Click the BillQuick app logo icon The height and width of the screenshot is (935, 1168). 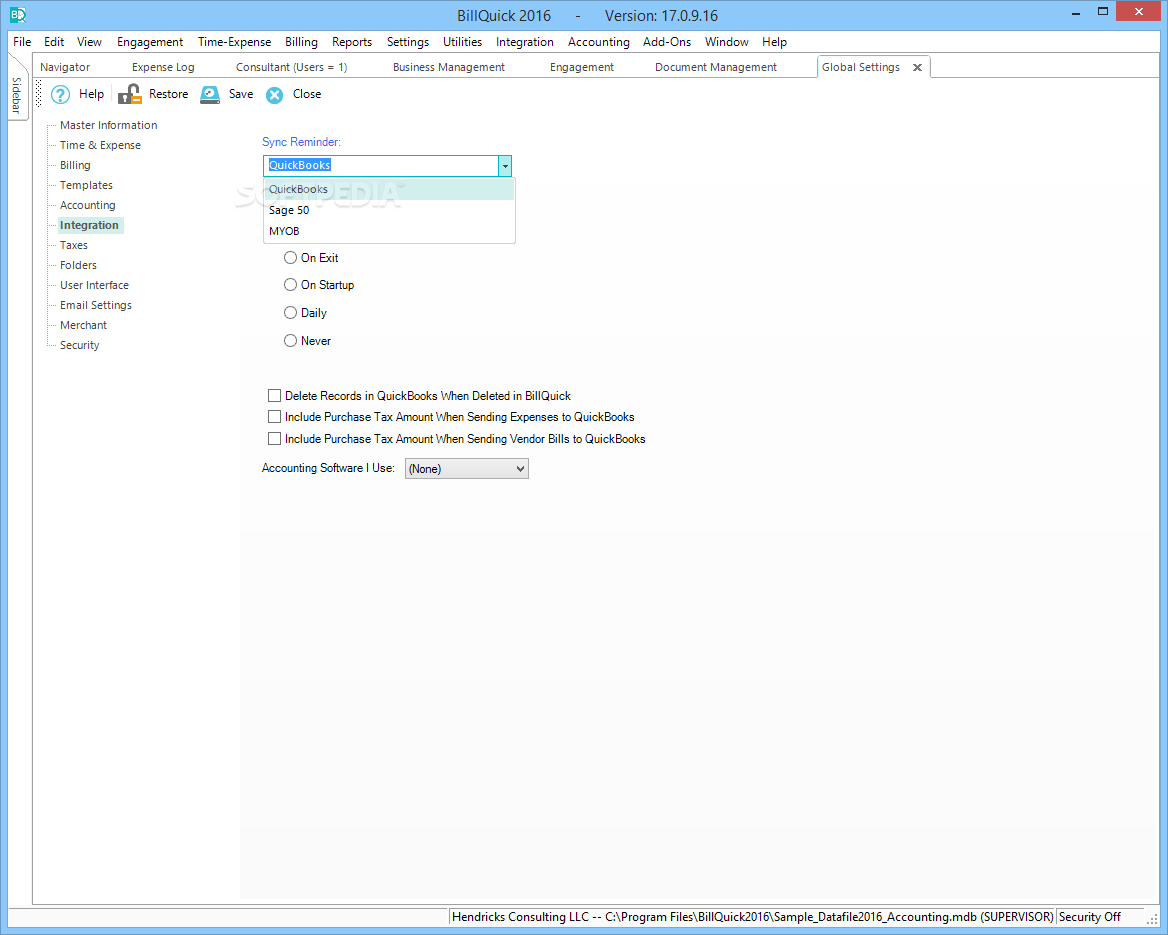pyautogui.click(x=18, y=14)
